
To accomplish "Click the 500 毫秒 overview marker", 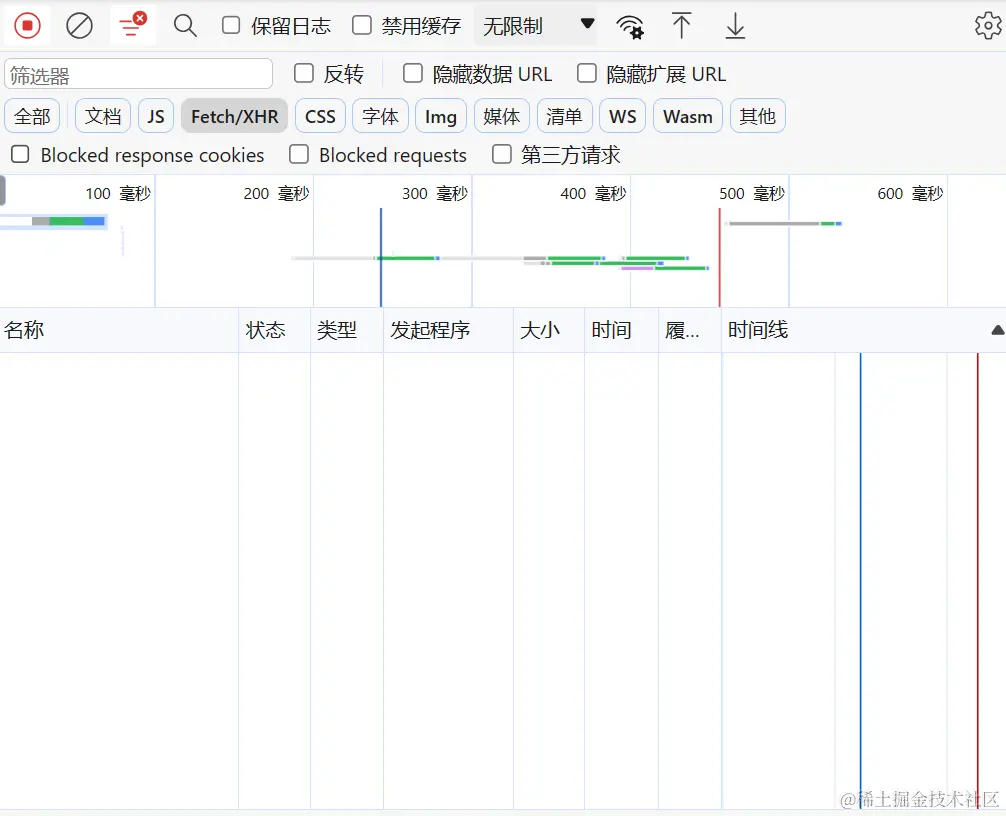I will click(x=752, y=193).
